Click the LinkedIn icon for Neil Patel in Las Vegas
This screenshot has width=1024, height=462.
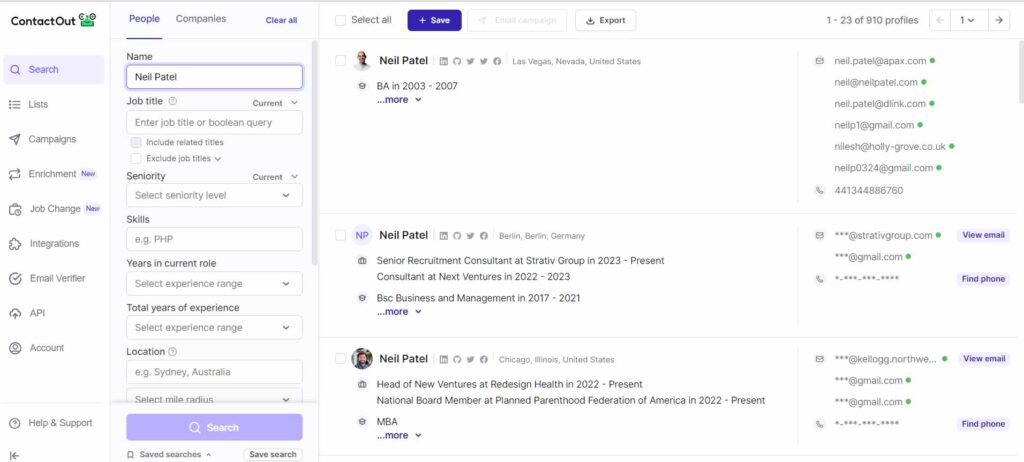(x=444, y=62)
